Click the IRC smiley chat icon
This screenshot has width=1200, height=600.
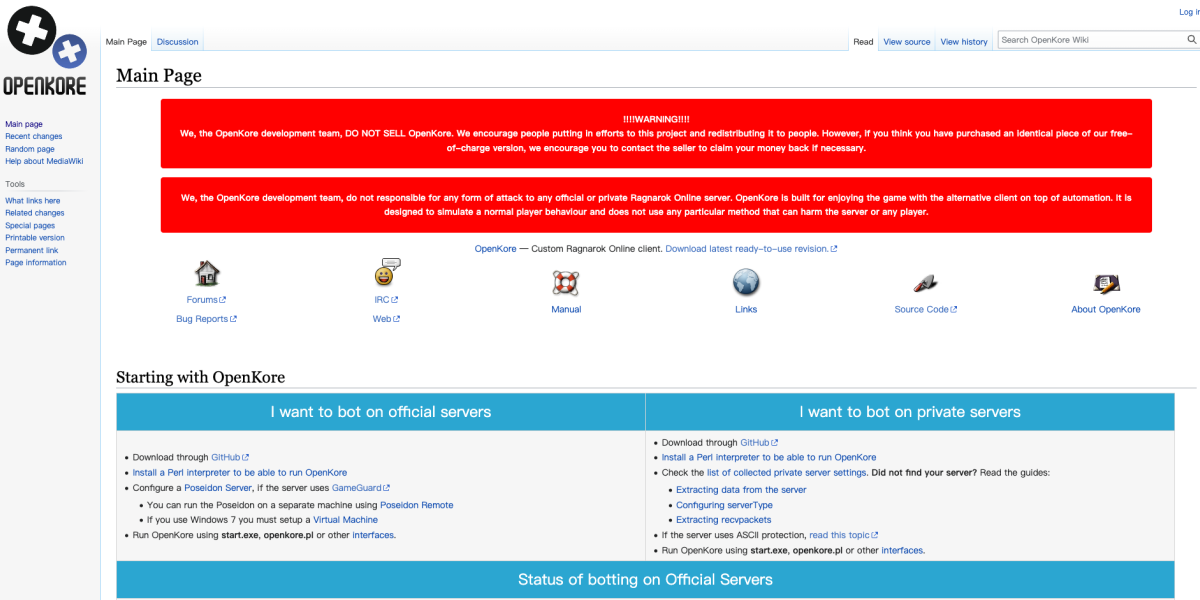click(x=387, y=272)
